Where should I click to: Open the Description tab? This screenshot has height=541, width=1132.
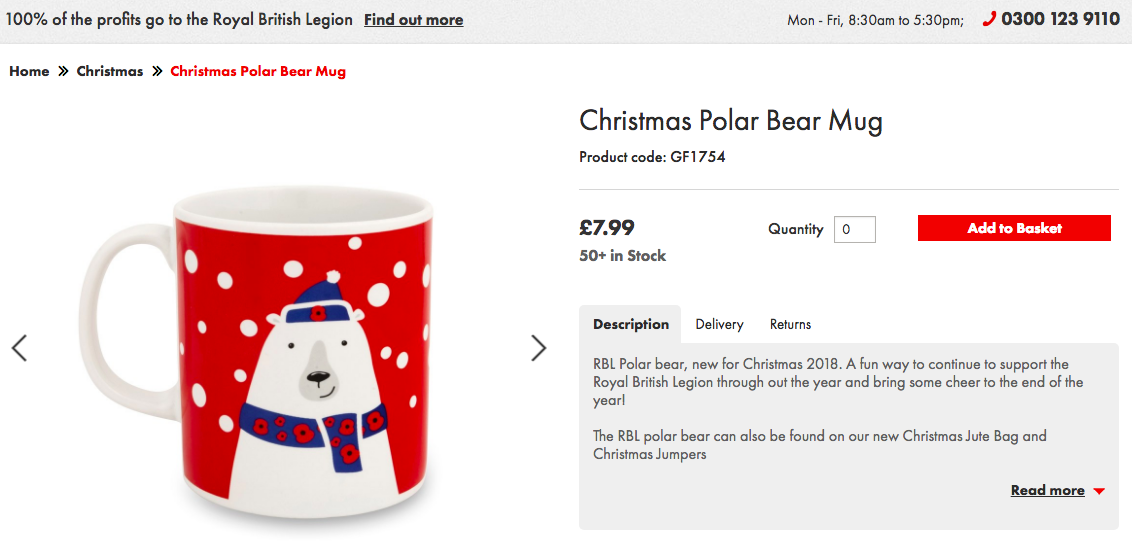631,324
